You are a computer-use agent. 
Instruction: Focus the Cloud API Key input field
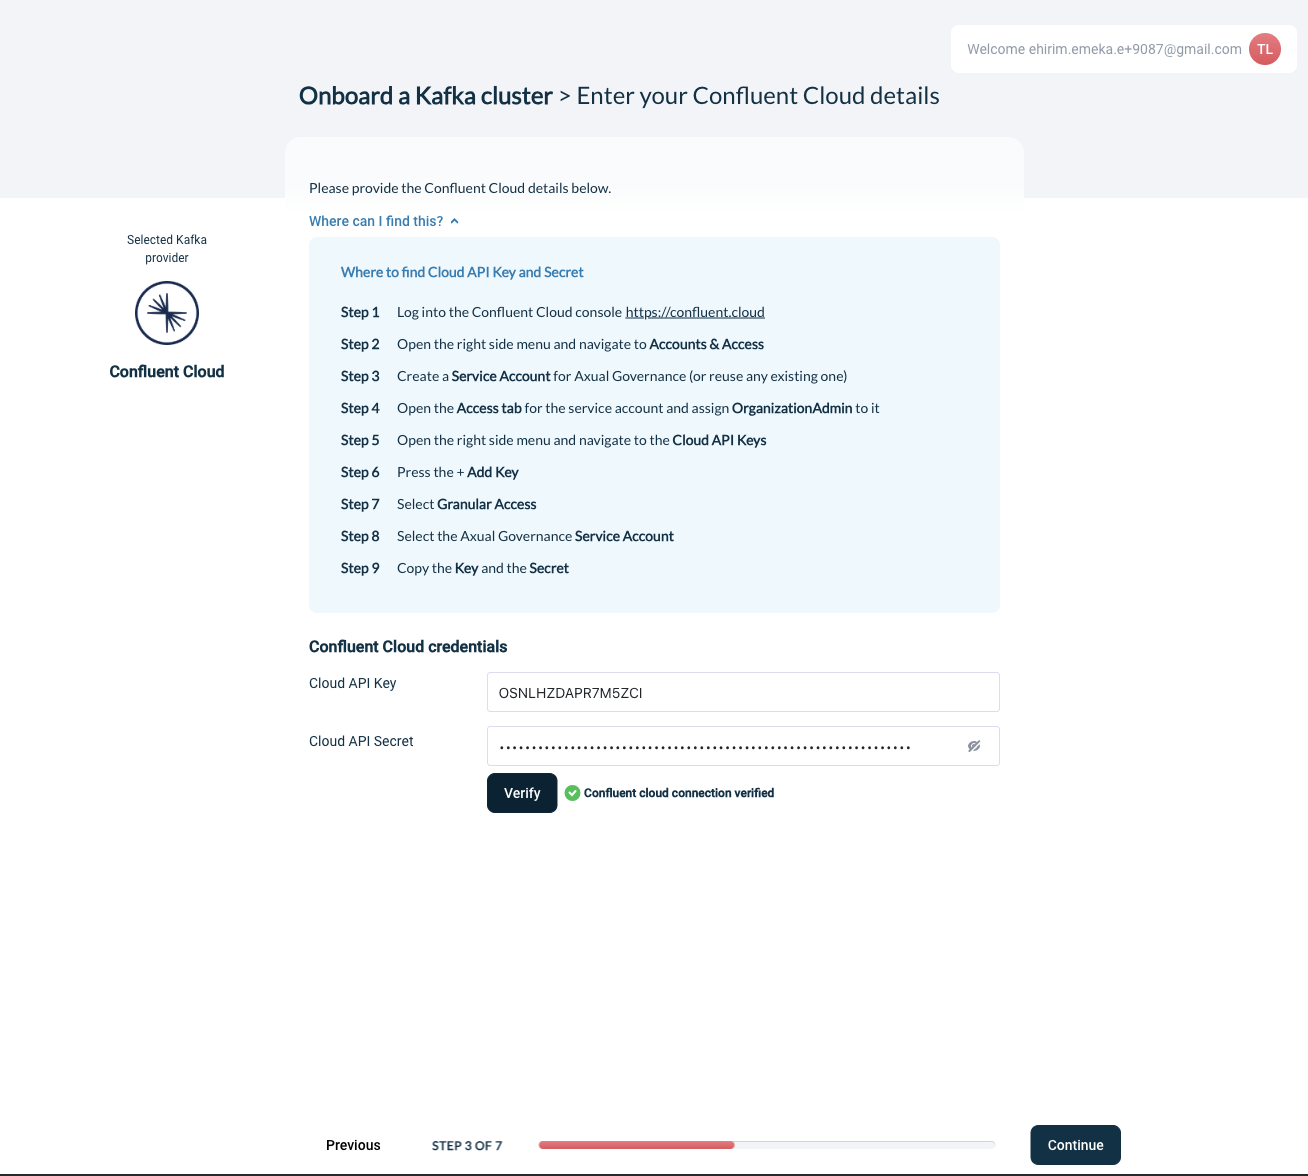(743, 692)
